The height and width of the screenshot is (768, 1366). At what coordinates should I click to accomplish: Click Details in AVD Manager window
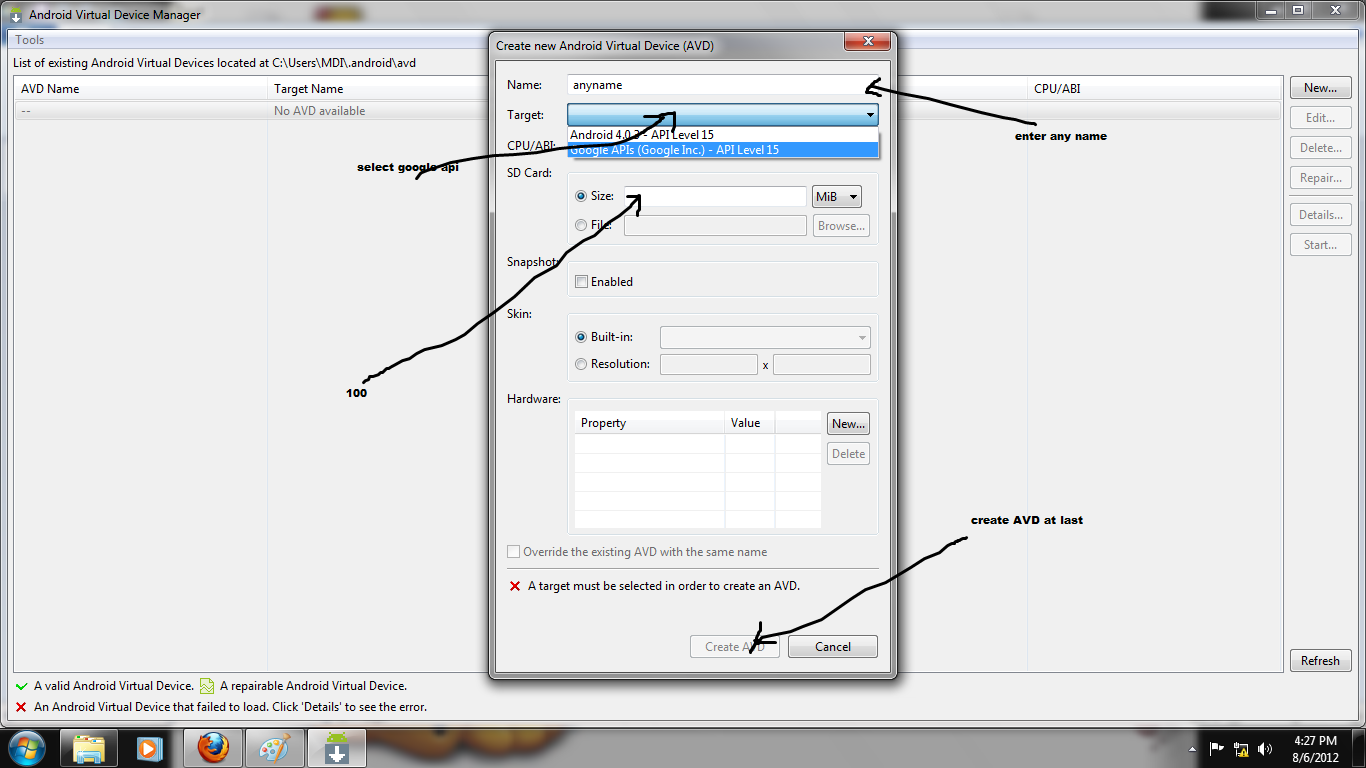click(1321, 215)
